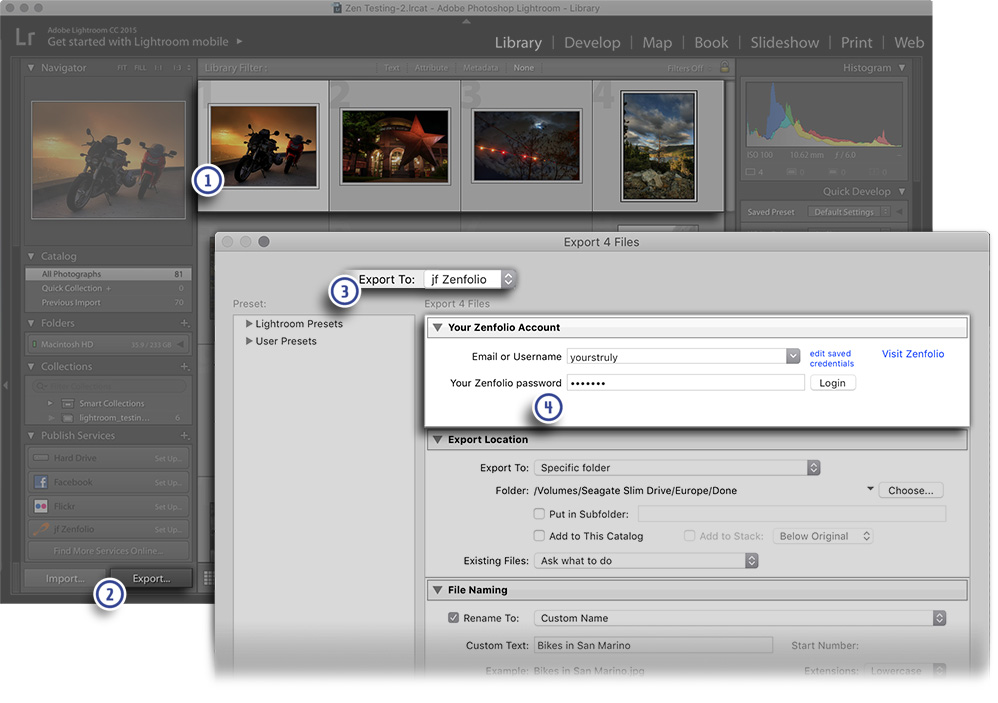The image size is (998, 703).
Task: Collapse the Histogram panel
Action: [902, 67]
